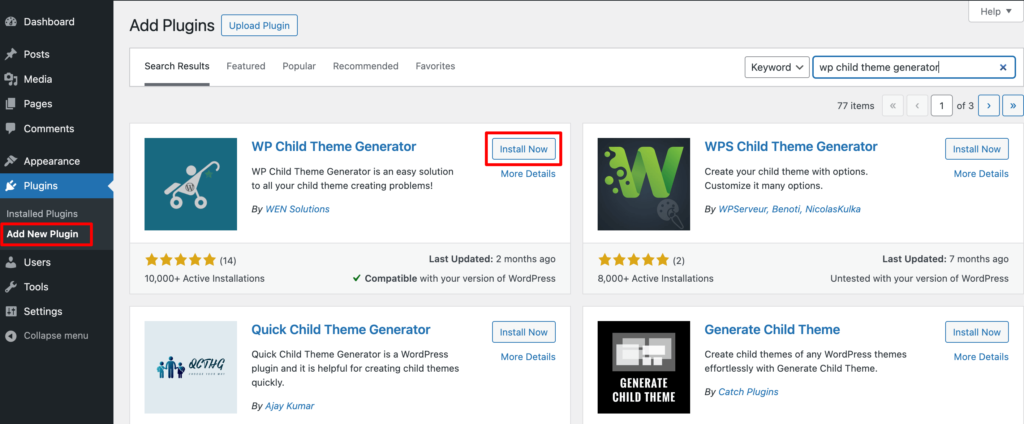Open More Details for WPS Child Theme Generator
This screenshot has height=424, width=1024.
(981, 174)
